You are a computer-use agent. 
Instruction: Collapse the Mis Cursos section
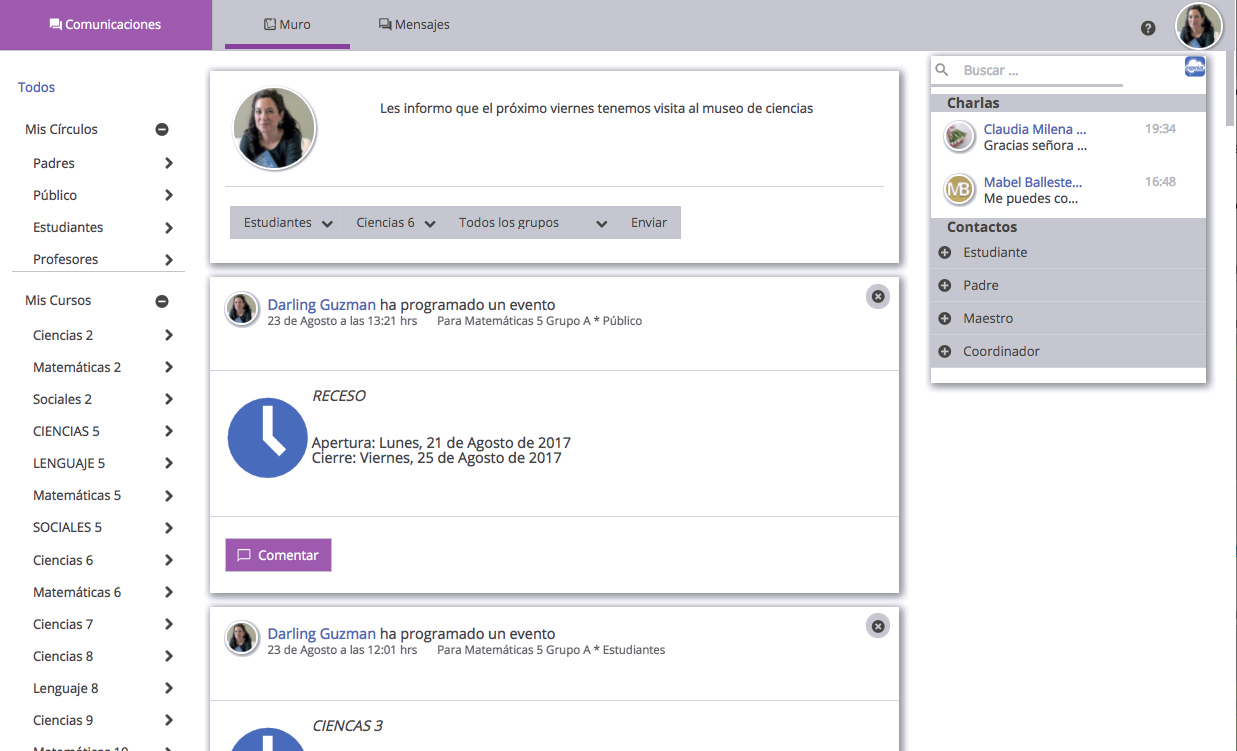tap(162, 301)
